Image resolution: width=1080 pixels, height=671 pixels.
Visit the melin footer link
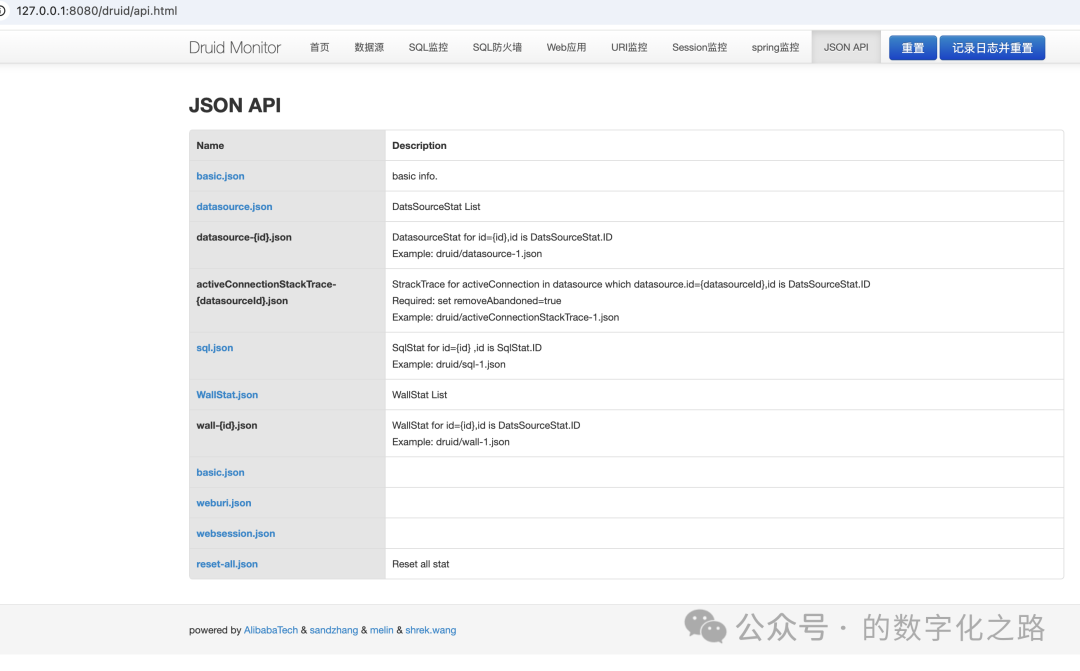pos(382,630)
